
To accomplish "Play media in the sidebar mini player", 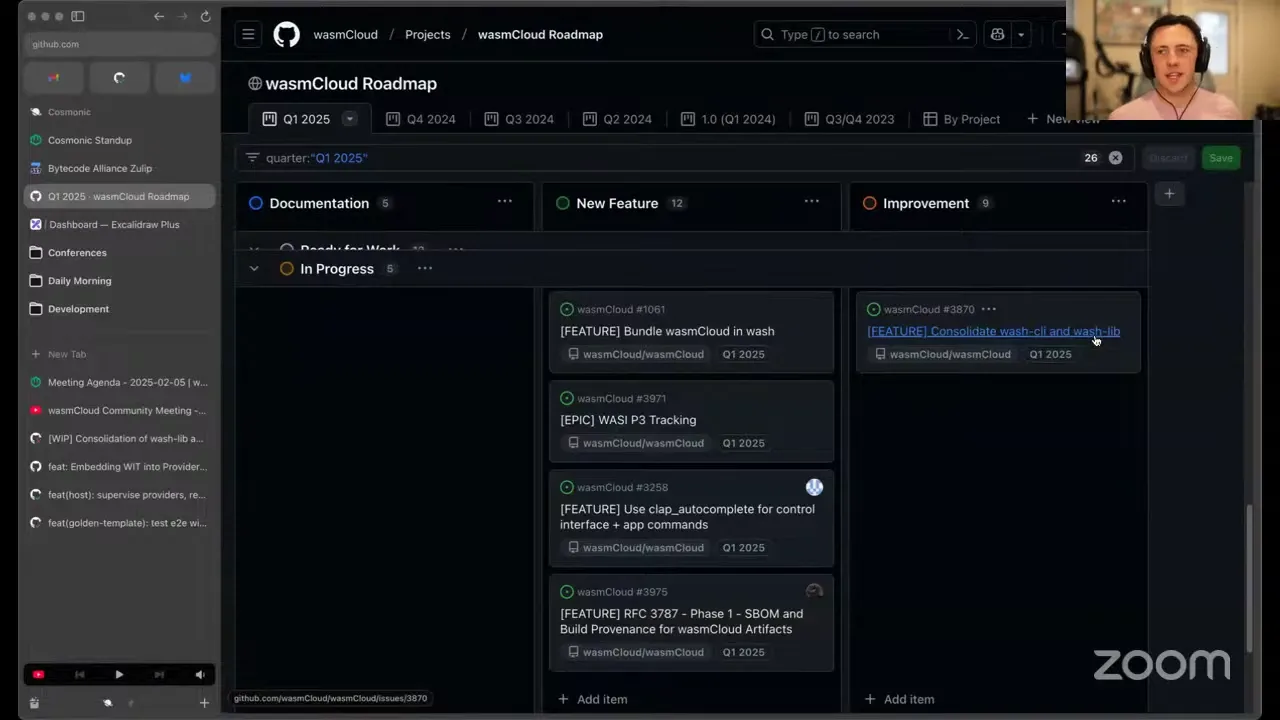I will [119, 675].
